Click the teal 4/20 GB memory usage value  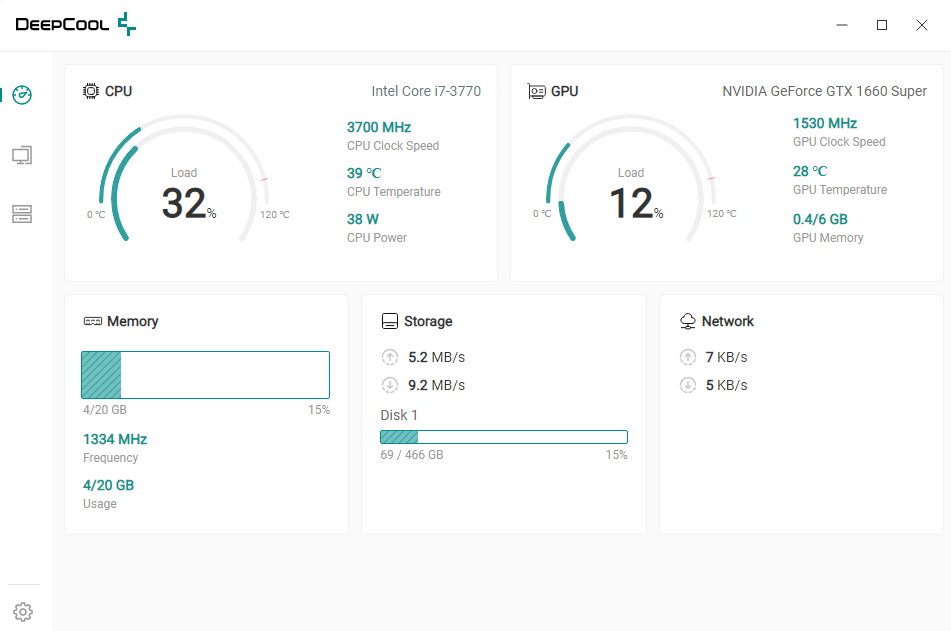[109, 485]
